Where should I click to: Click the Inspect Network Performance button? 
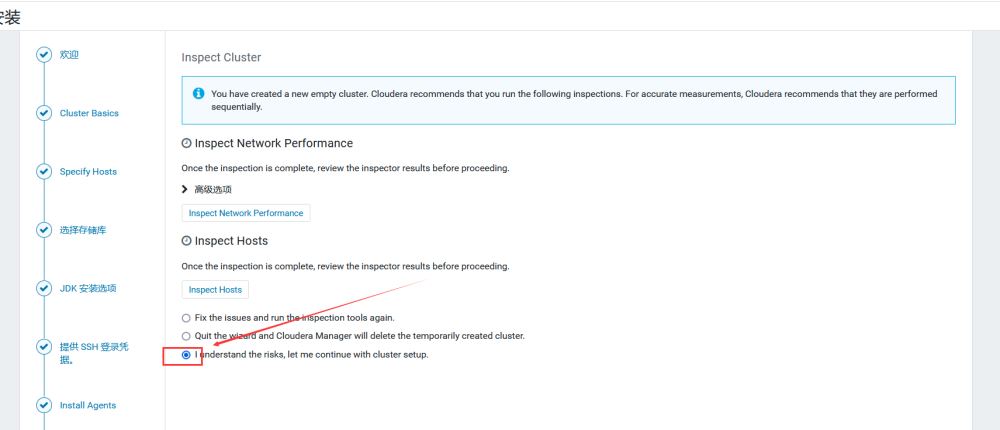tap(246, 213)
